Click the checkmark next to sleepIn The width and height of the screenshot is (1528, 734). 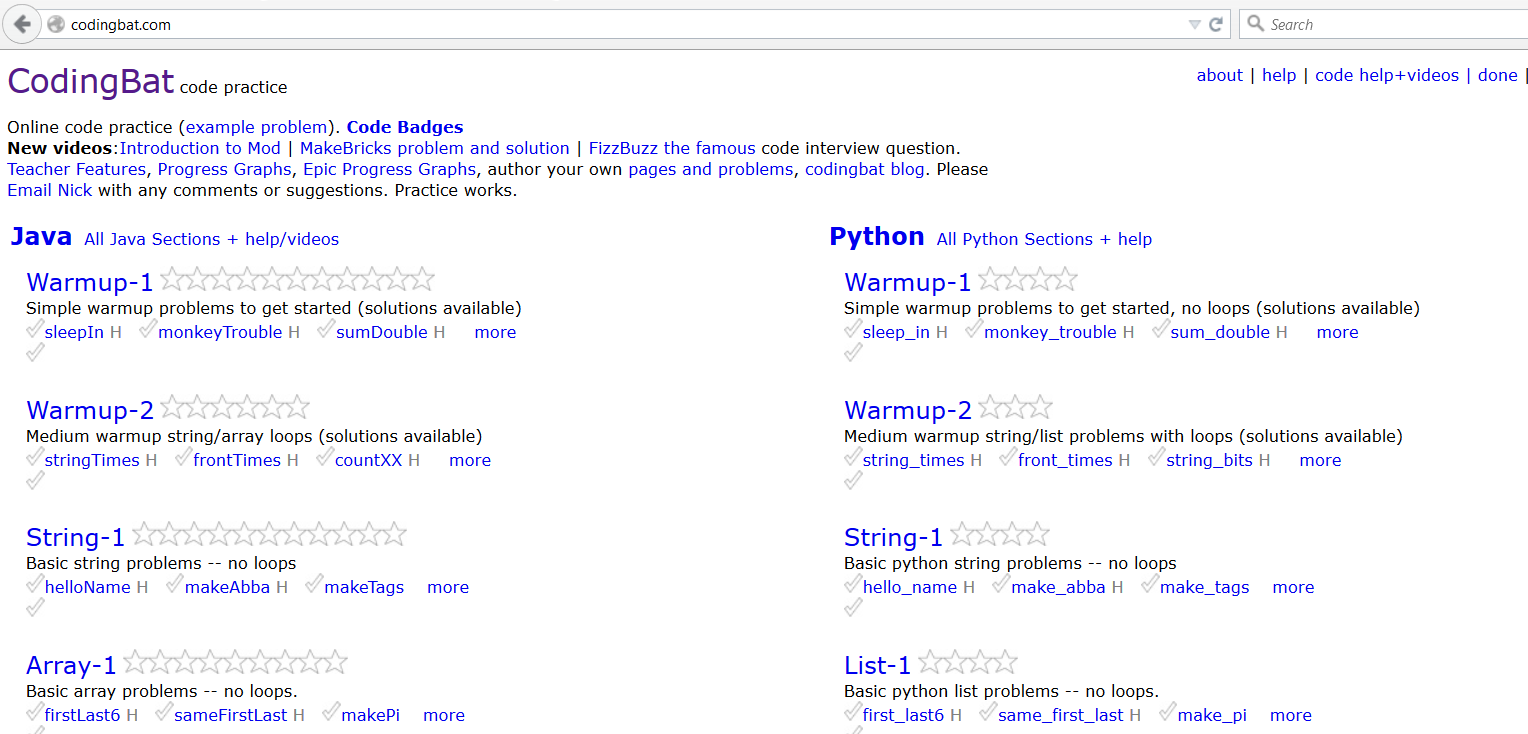click(x=35, y=330)
